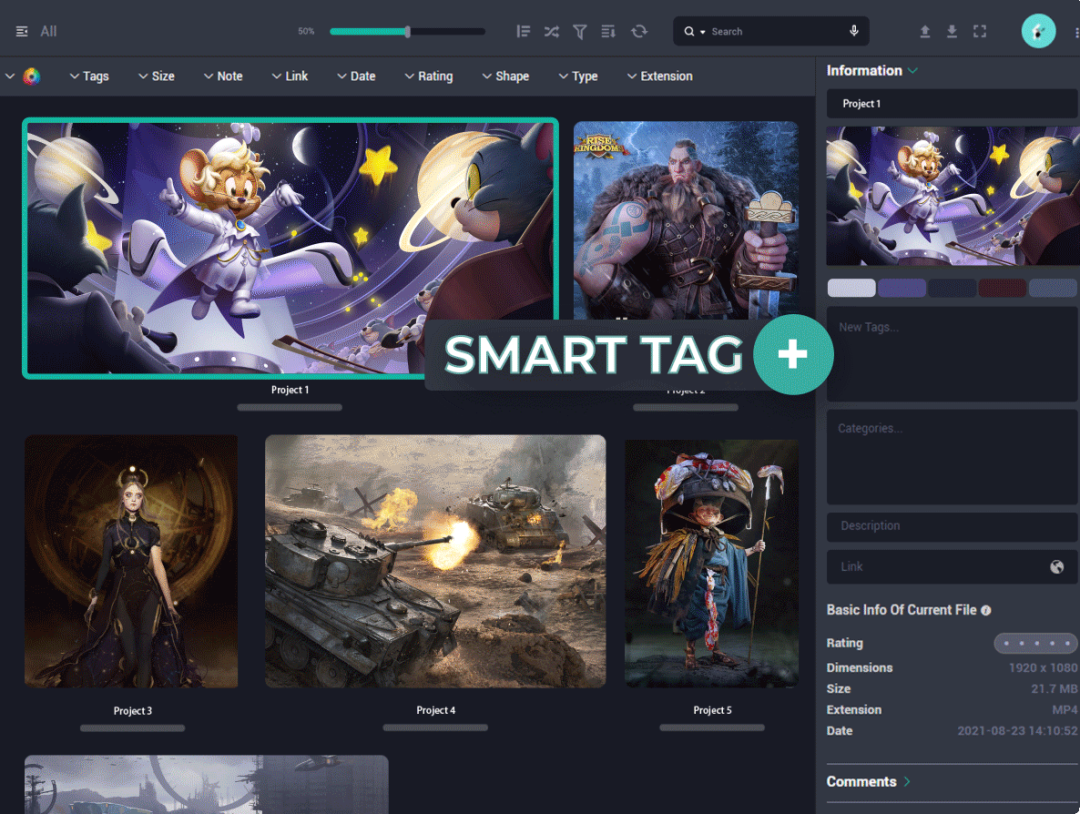
Task: Collapse the Information panel chevron
Action: coord(913,70)
